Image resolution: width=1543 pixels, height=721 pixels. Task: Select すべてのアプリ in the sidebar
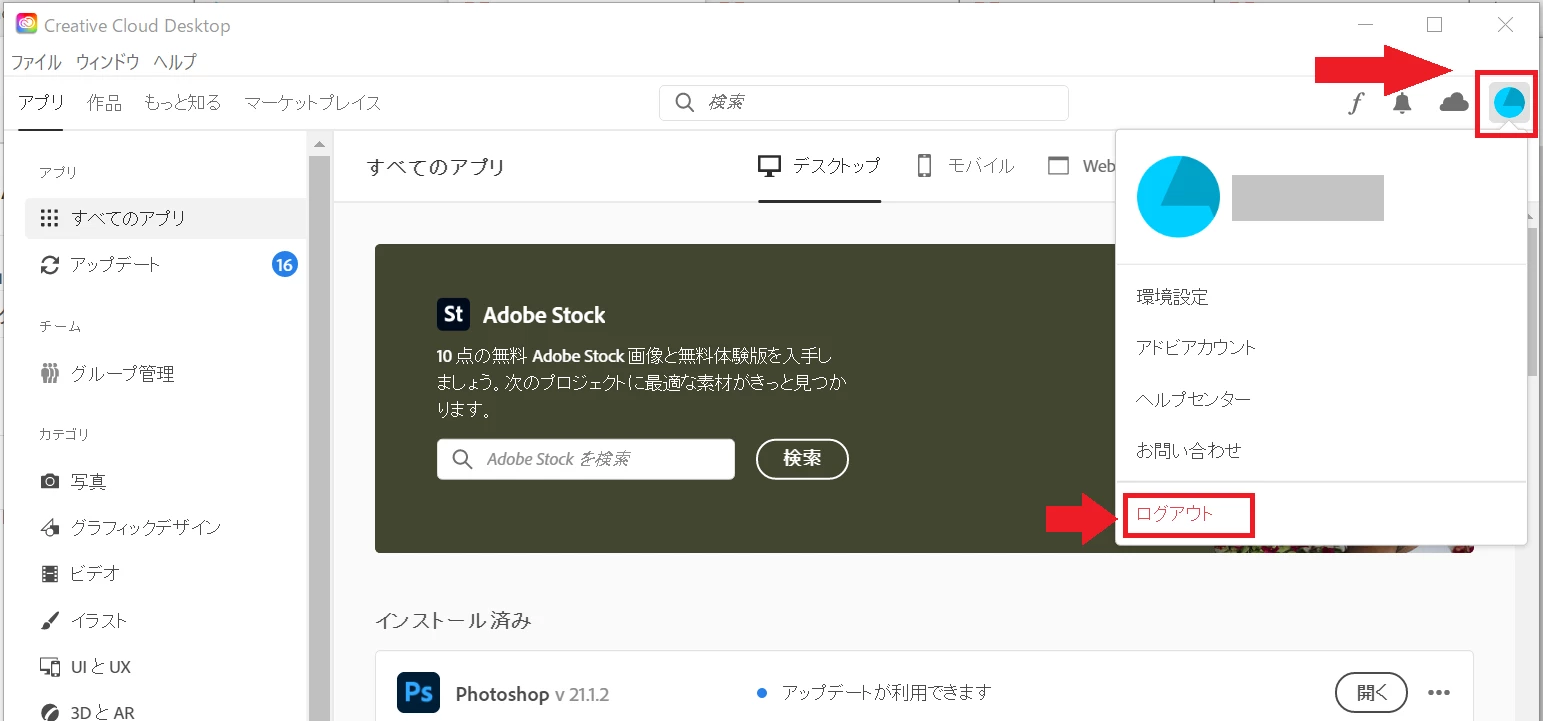165,218
